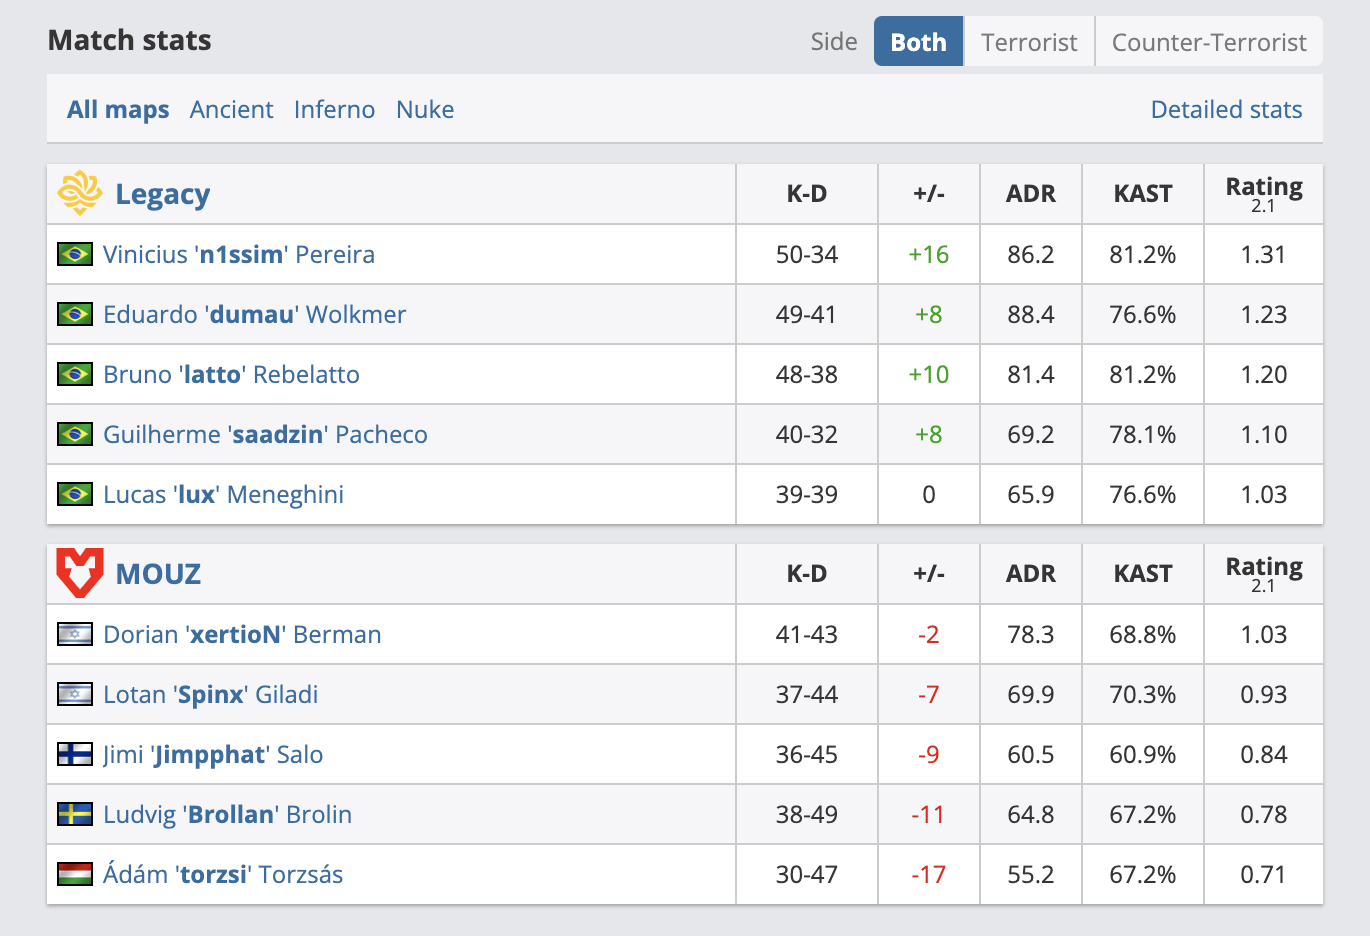Click the Legacy team logo icon
1370x936 pixels.
click(x=80, y=193)
